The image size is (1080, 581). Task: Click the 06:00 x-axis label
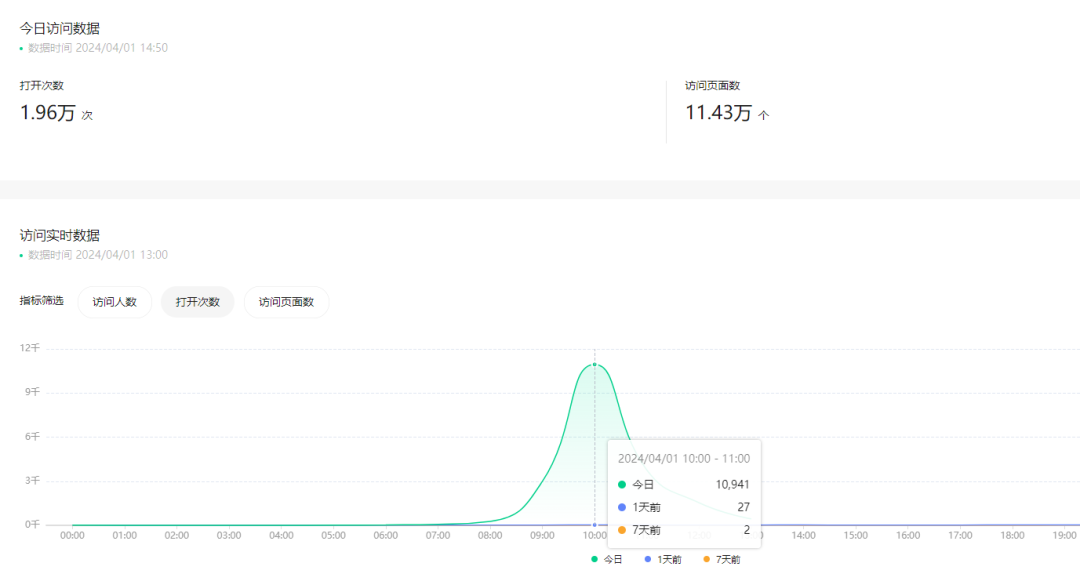pos(386,536)
